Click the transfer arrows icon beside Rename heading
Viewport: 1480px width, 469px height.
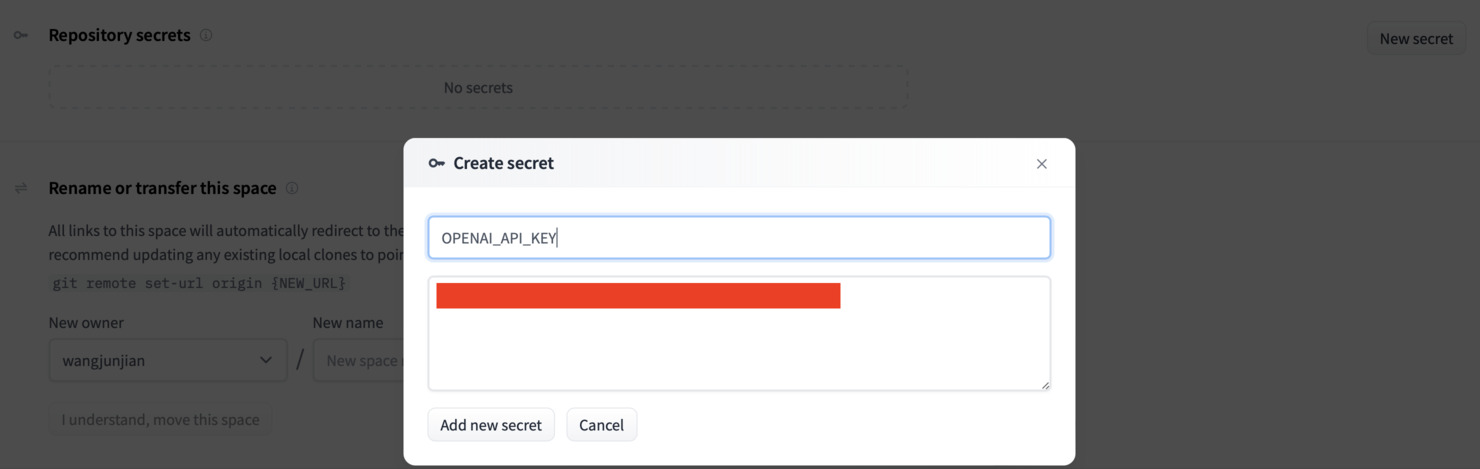[x=20, y=188]
